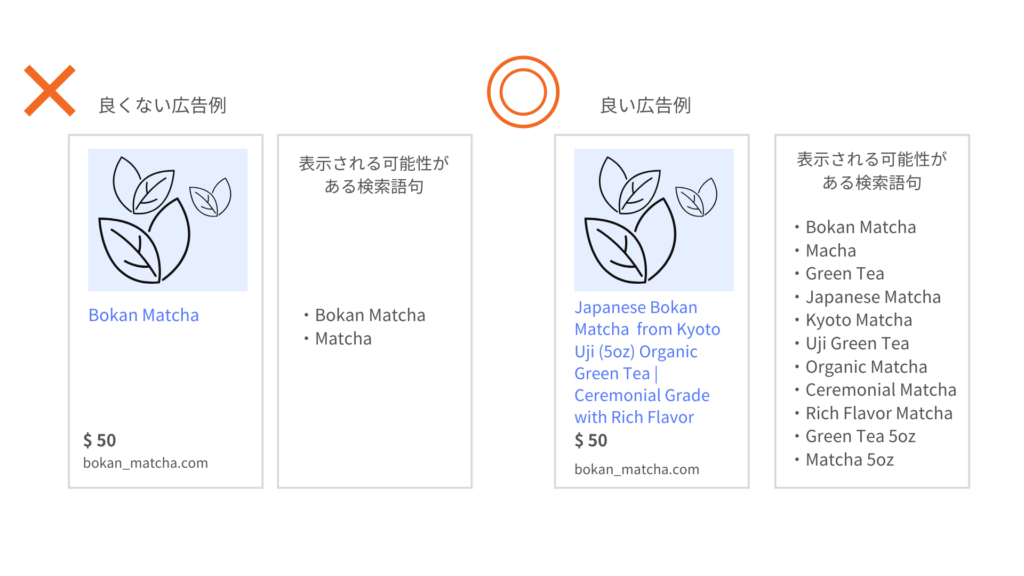Screen dimensions: 1024x576
Task: Click the 良くない広告例 heading
Action: tap(162, 105)
